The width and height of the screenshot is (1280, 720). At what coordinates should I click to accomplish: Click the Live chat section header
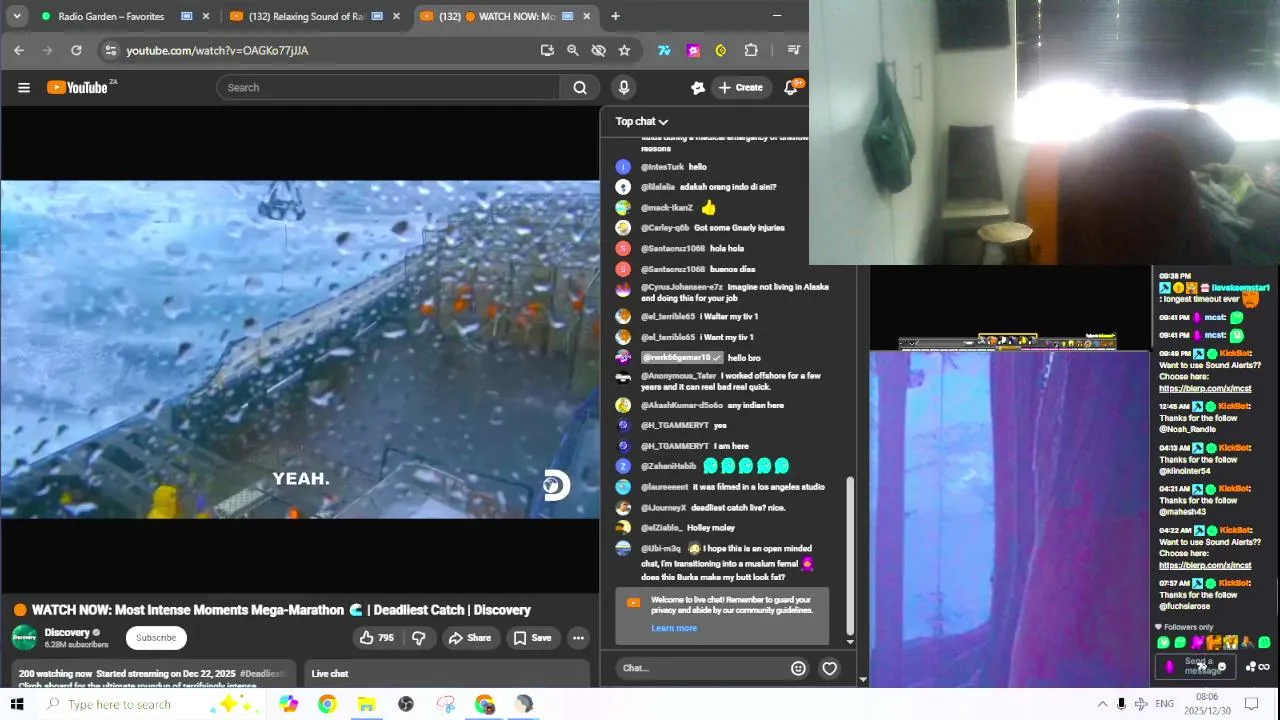click(x=330, y=674)
